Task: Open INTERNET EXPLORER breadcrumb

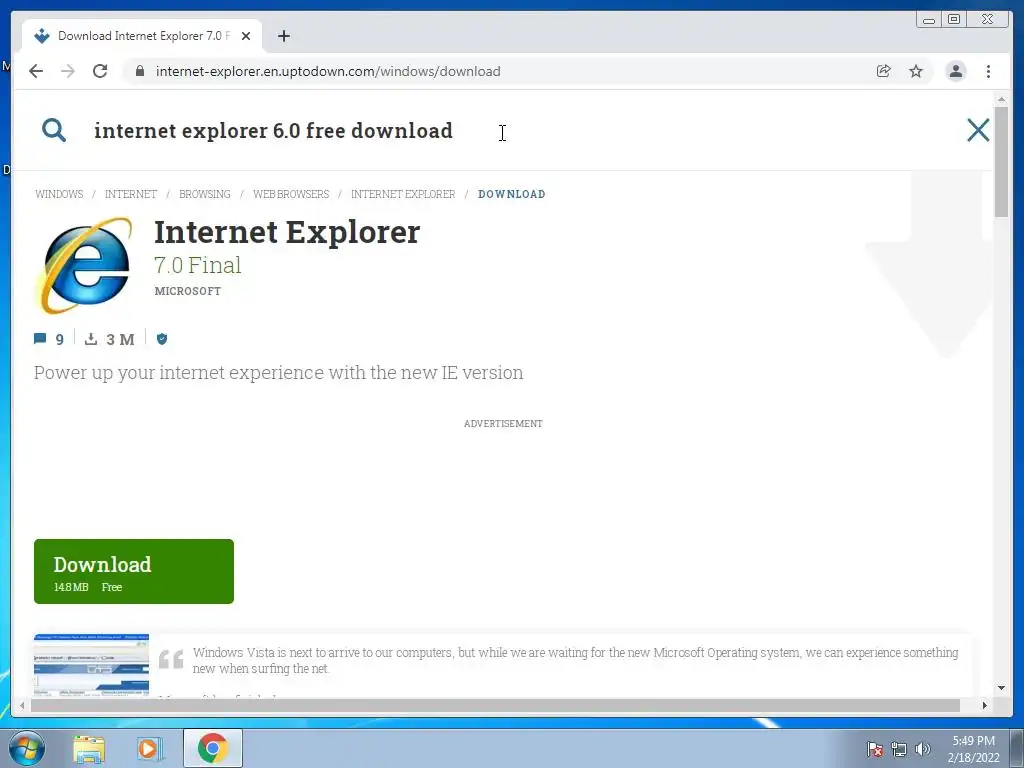Action: tap(403, 194)
